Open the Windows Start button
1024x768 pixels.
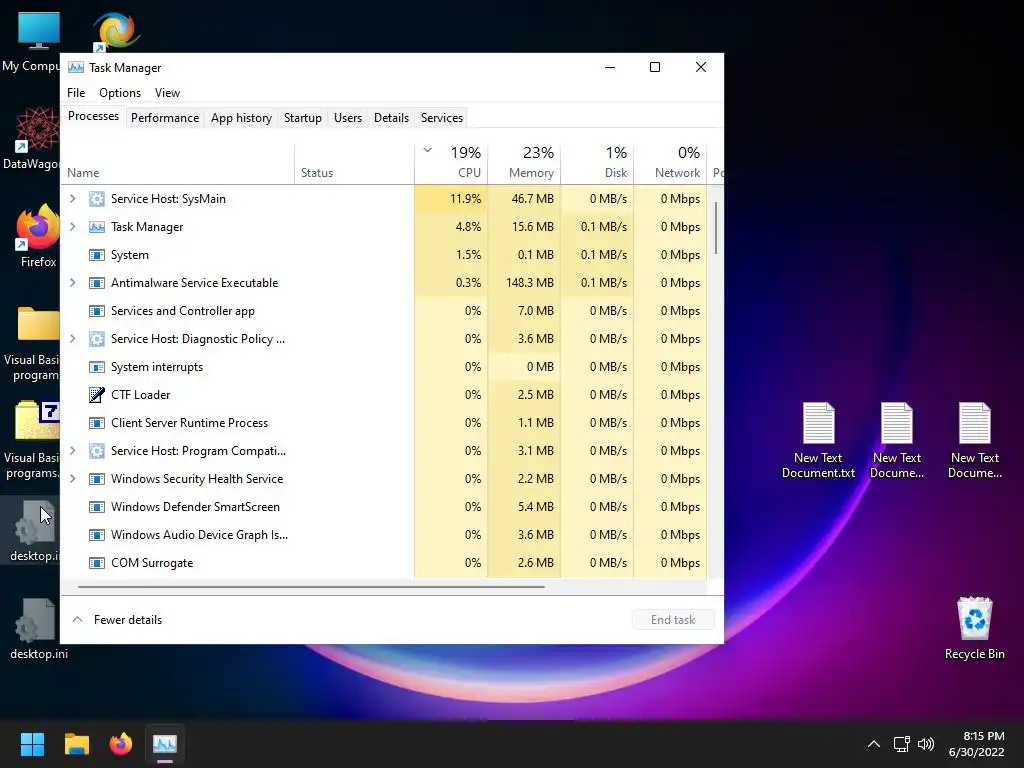pos(32,744)
